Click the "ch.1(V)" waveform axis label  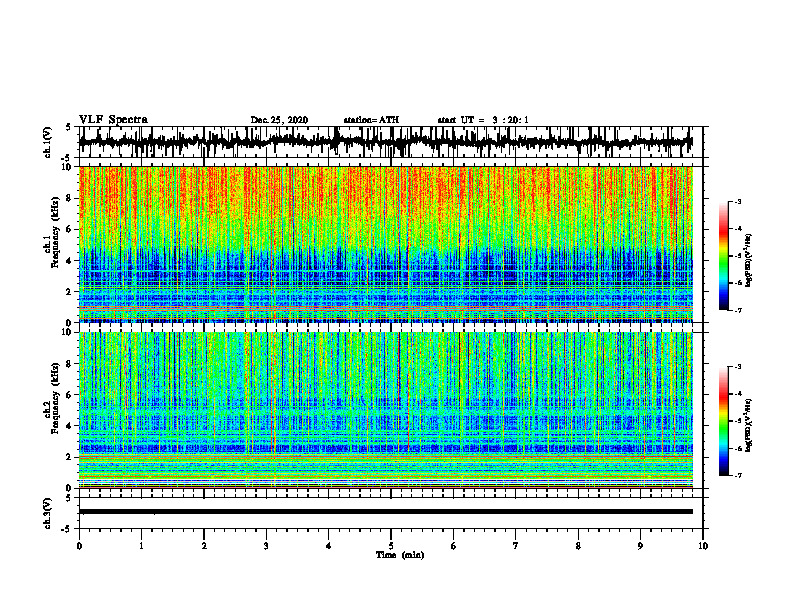click(x=48, y=142)
